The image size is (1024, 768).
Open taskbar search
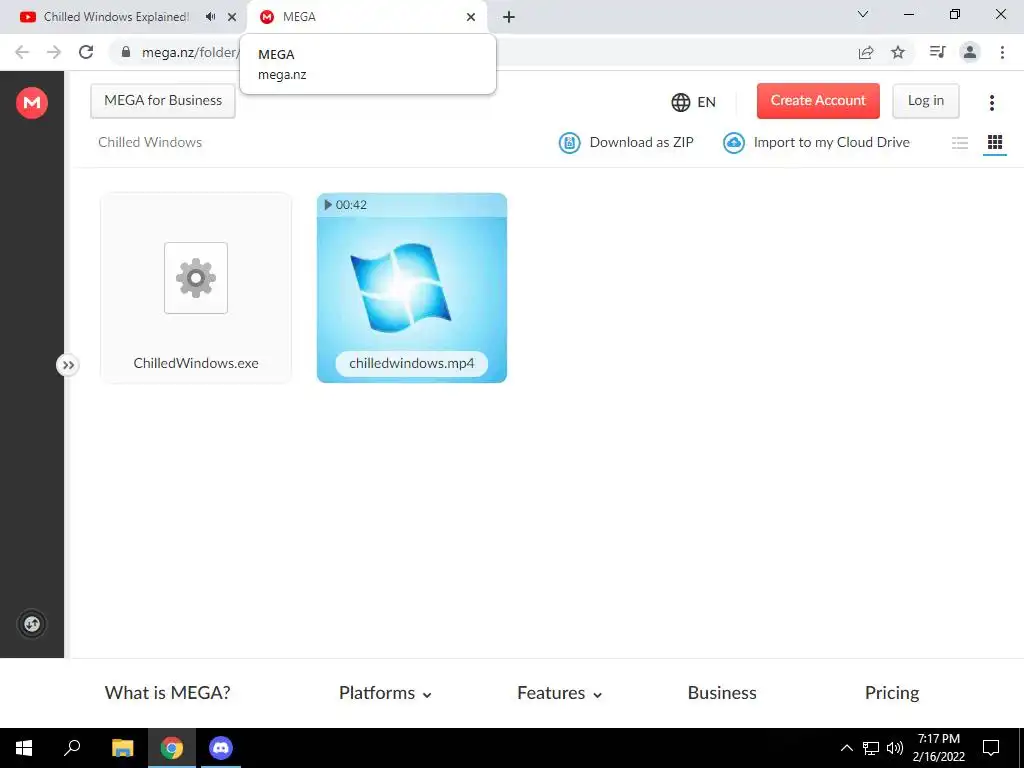click(x=72, y=748)
